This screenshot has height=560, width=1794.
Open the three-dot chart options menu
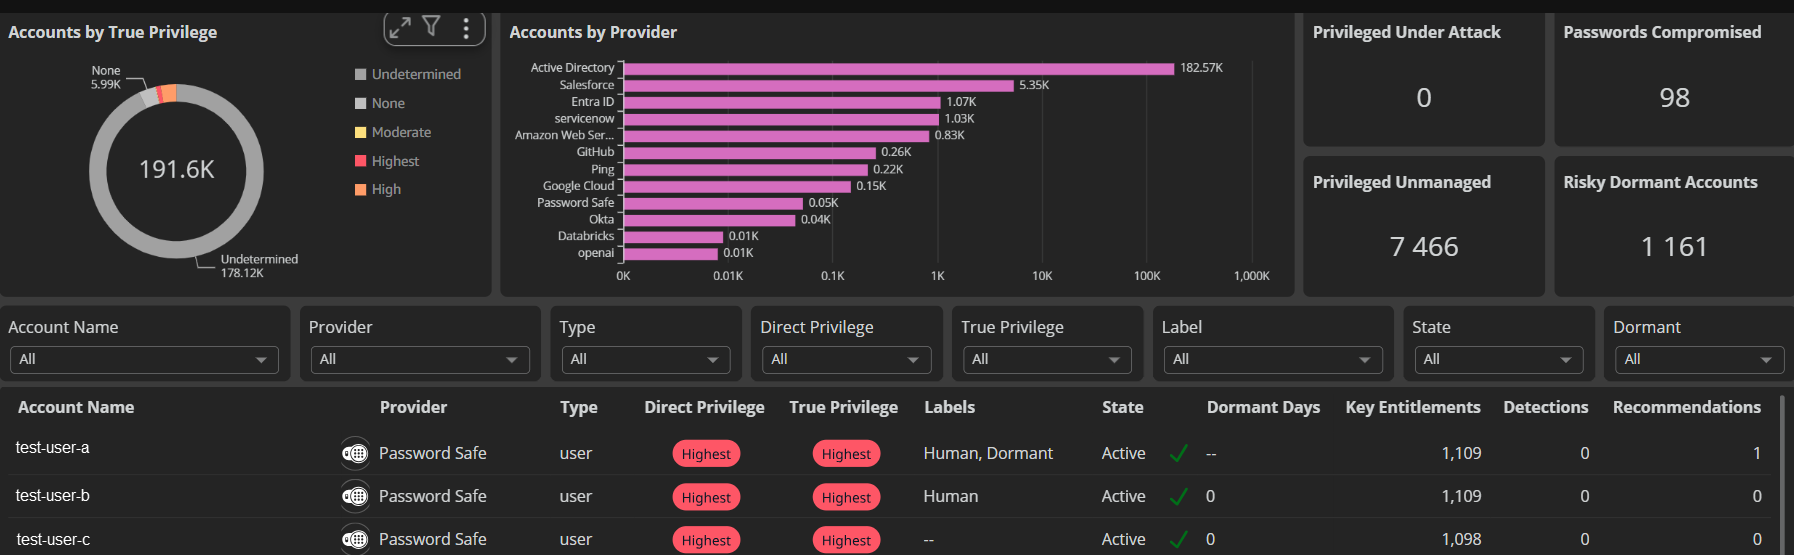466,28
